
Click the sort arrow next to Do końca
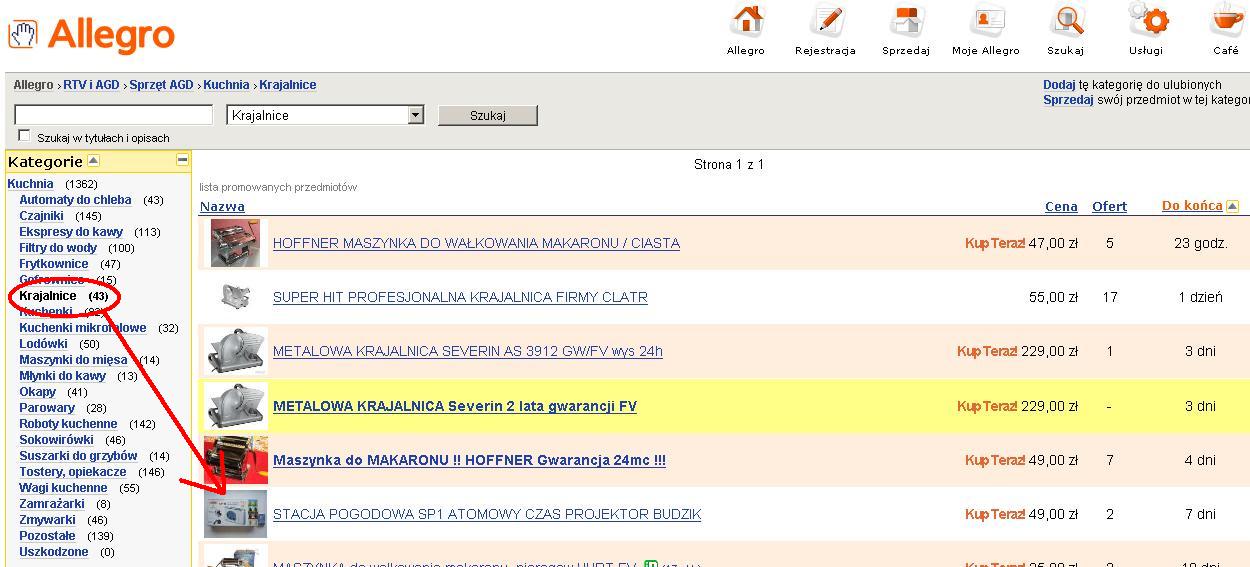click(1232, 206)
